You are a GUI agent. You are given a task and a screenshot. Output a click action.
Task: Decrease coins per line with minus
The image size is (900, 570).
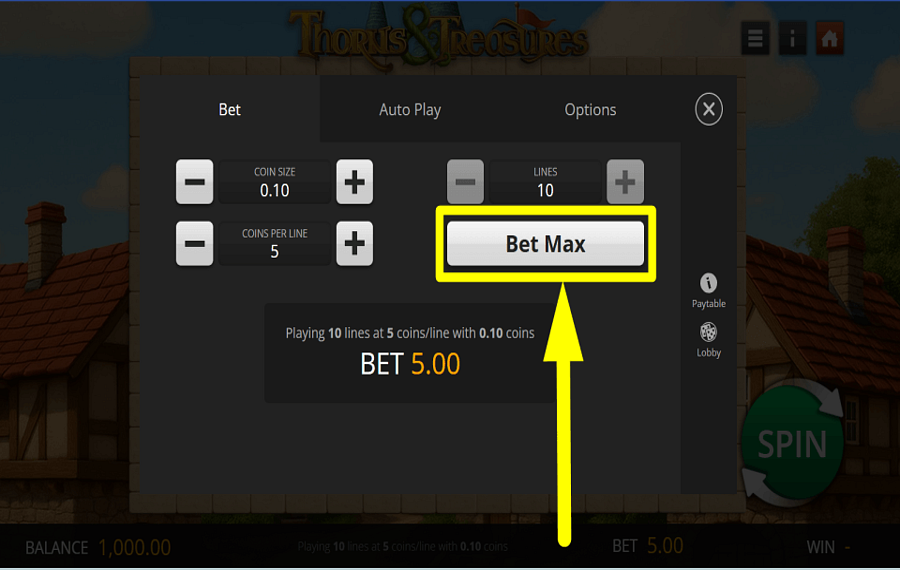pos(195,243)
